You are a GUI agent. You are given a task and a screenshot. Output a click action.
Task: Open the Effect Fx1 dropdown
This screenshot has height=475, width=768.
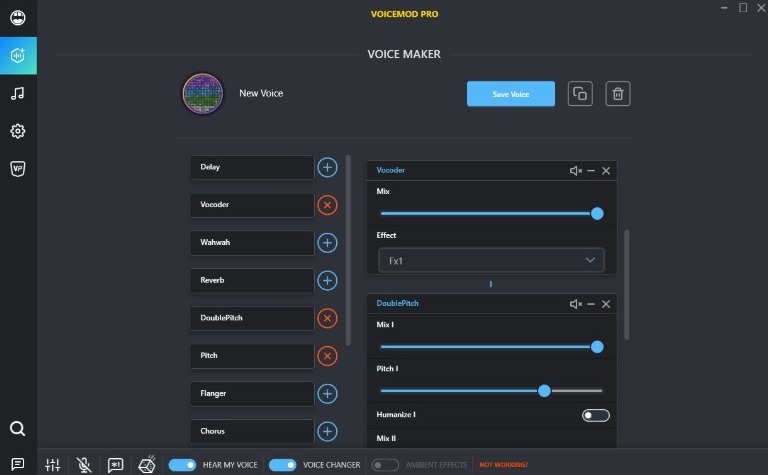click(x=490, y=260)
